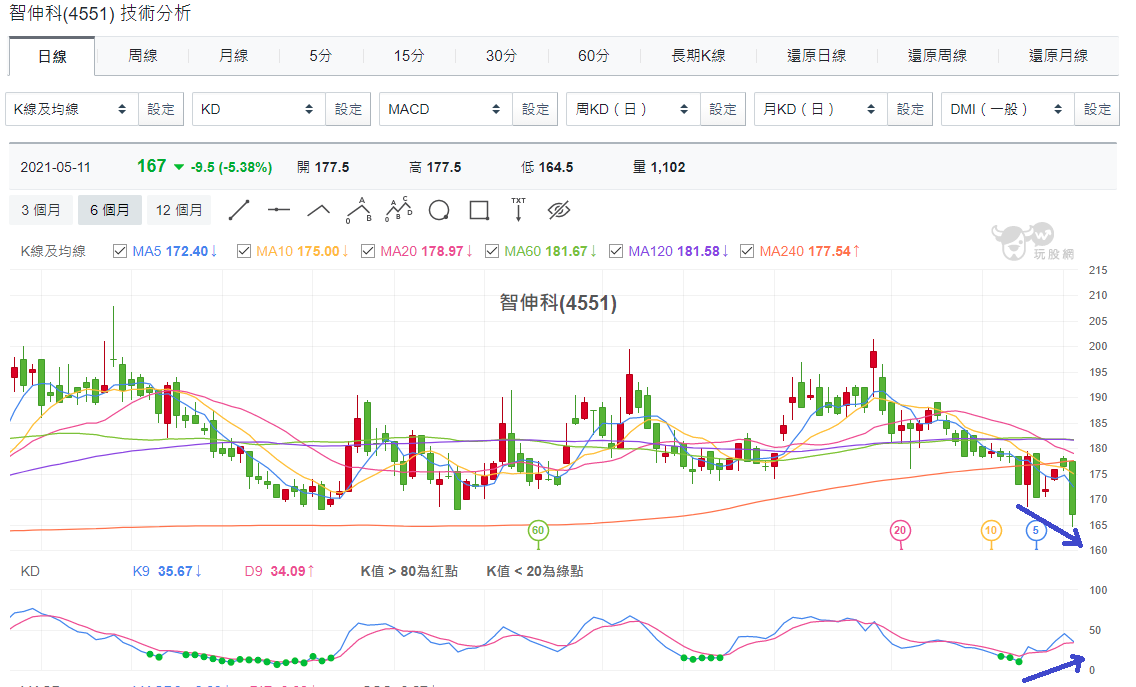
Task: Click the 智伸科(4551) 技術分析 heading
Action: pyautogui.click(x=100, y=14)
